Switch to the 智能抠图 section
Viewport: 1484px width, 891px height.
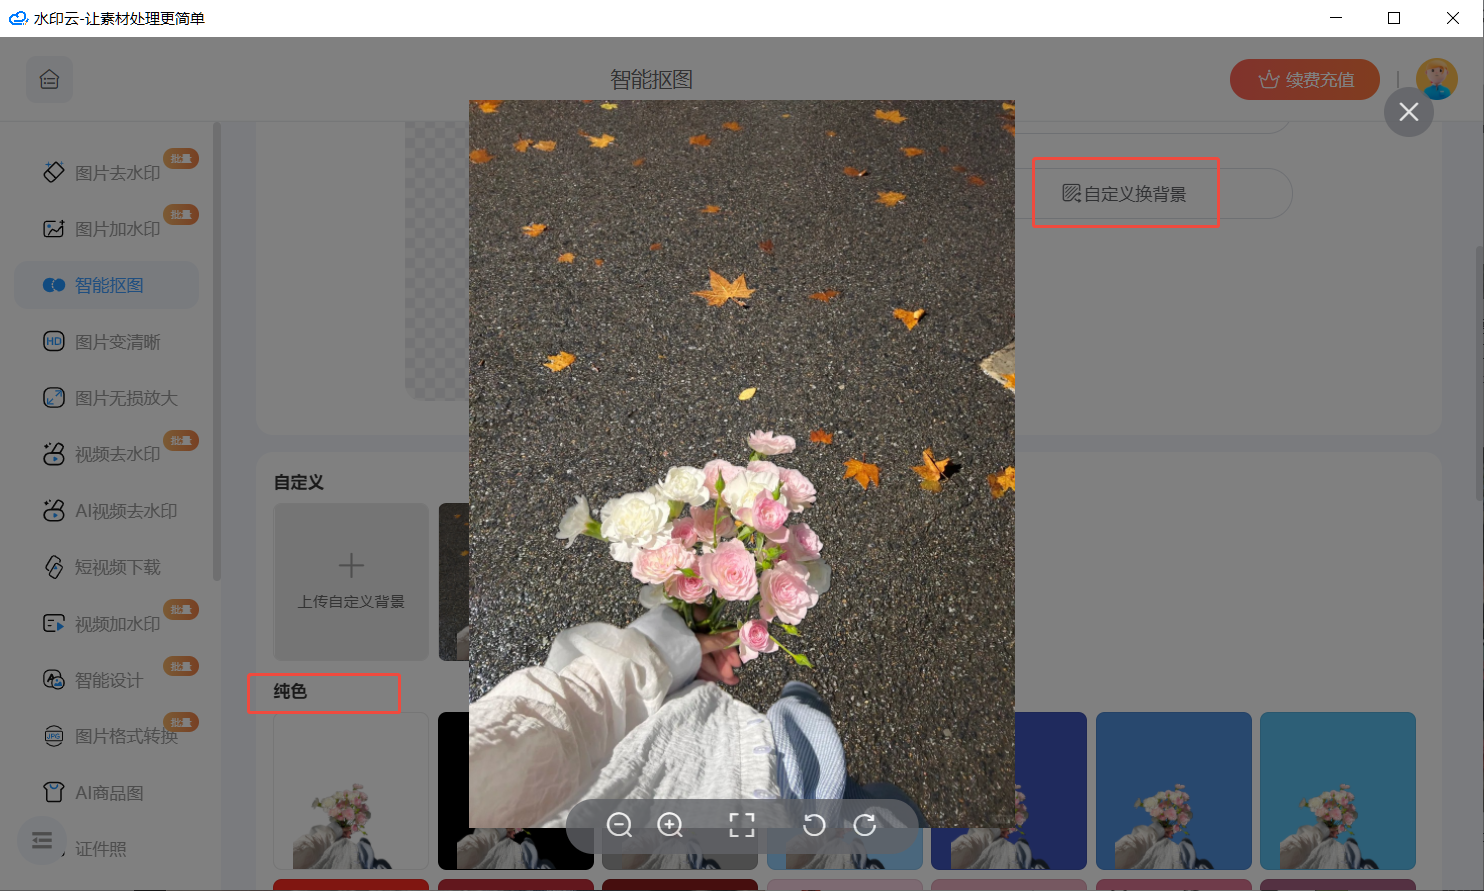(x=105, y=284)
